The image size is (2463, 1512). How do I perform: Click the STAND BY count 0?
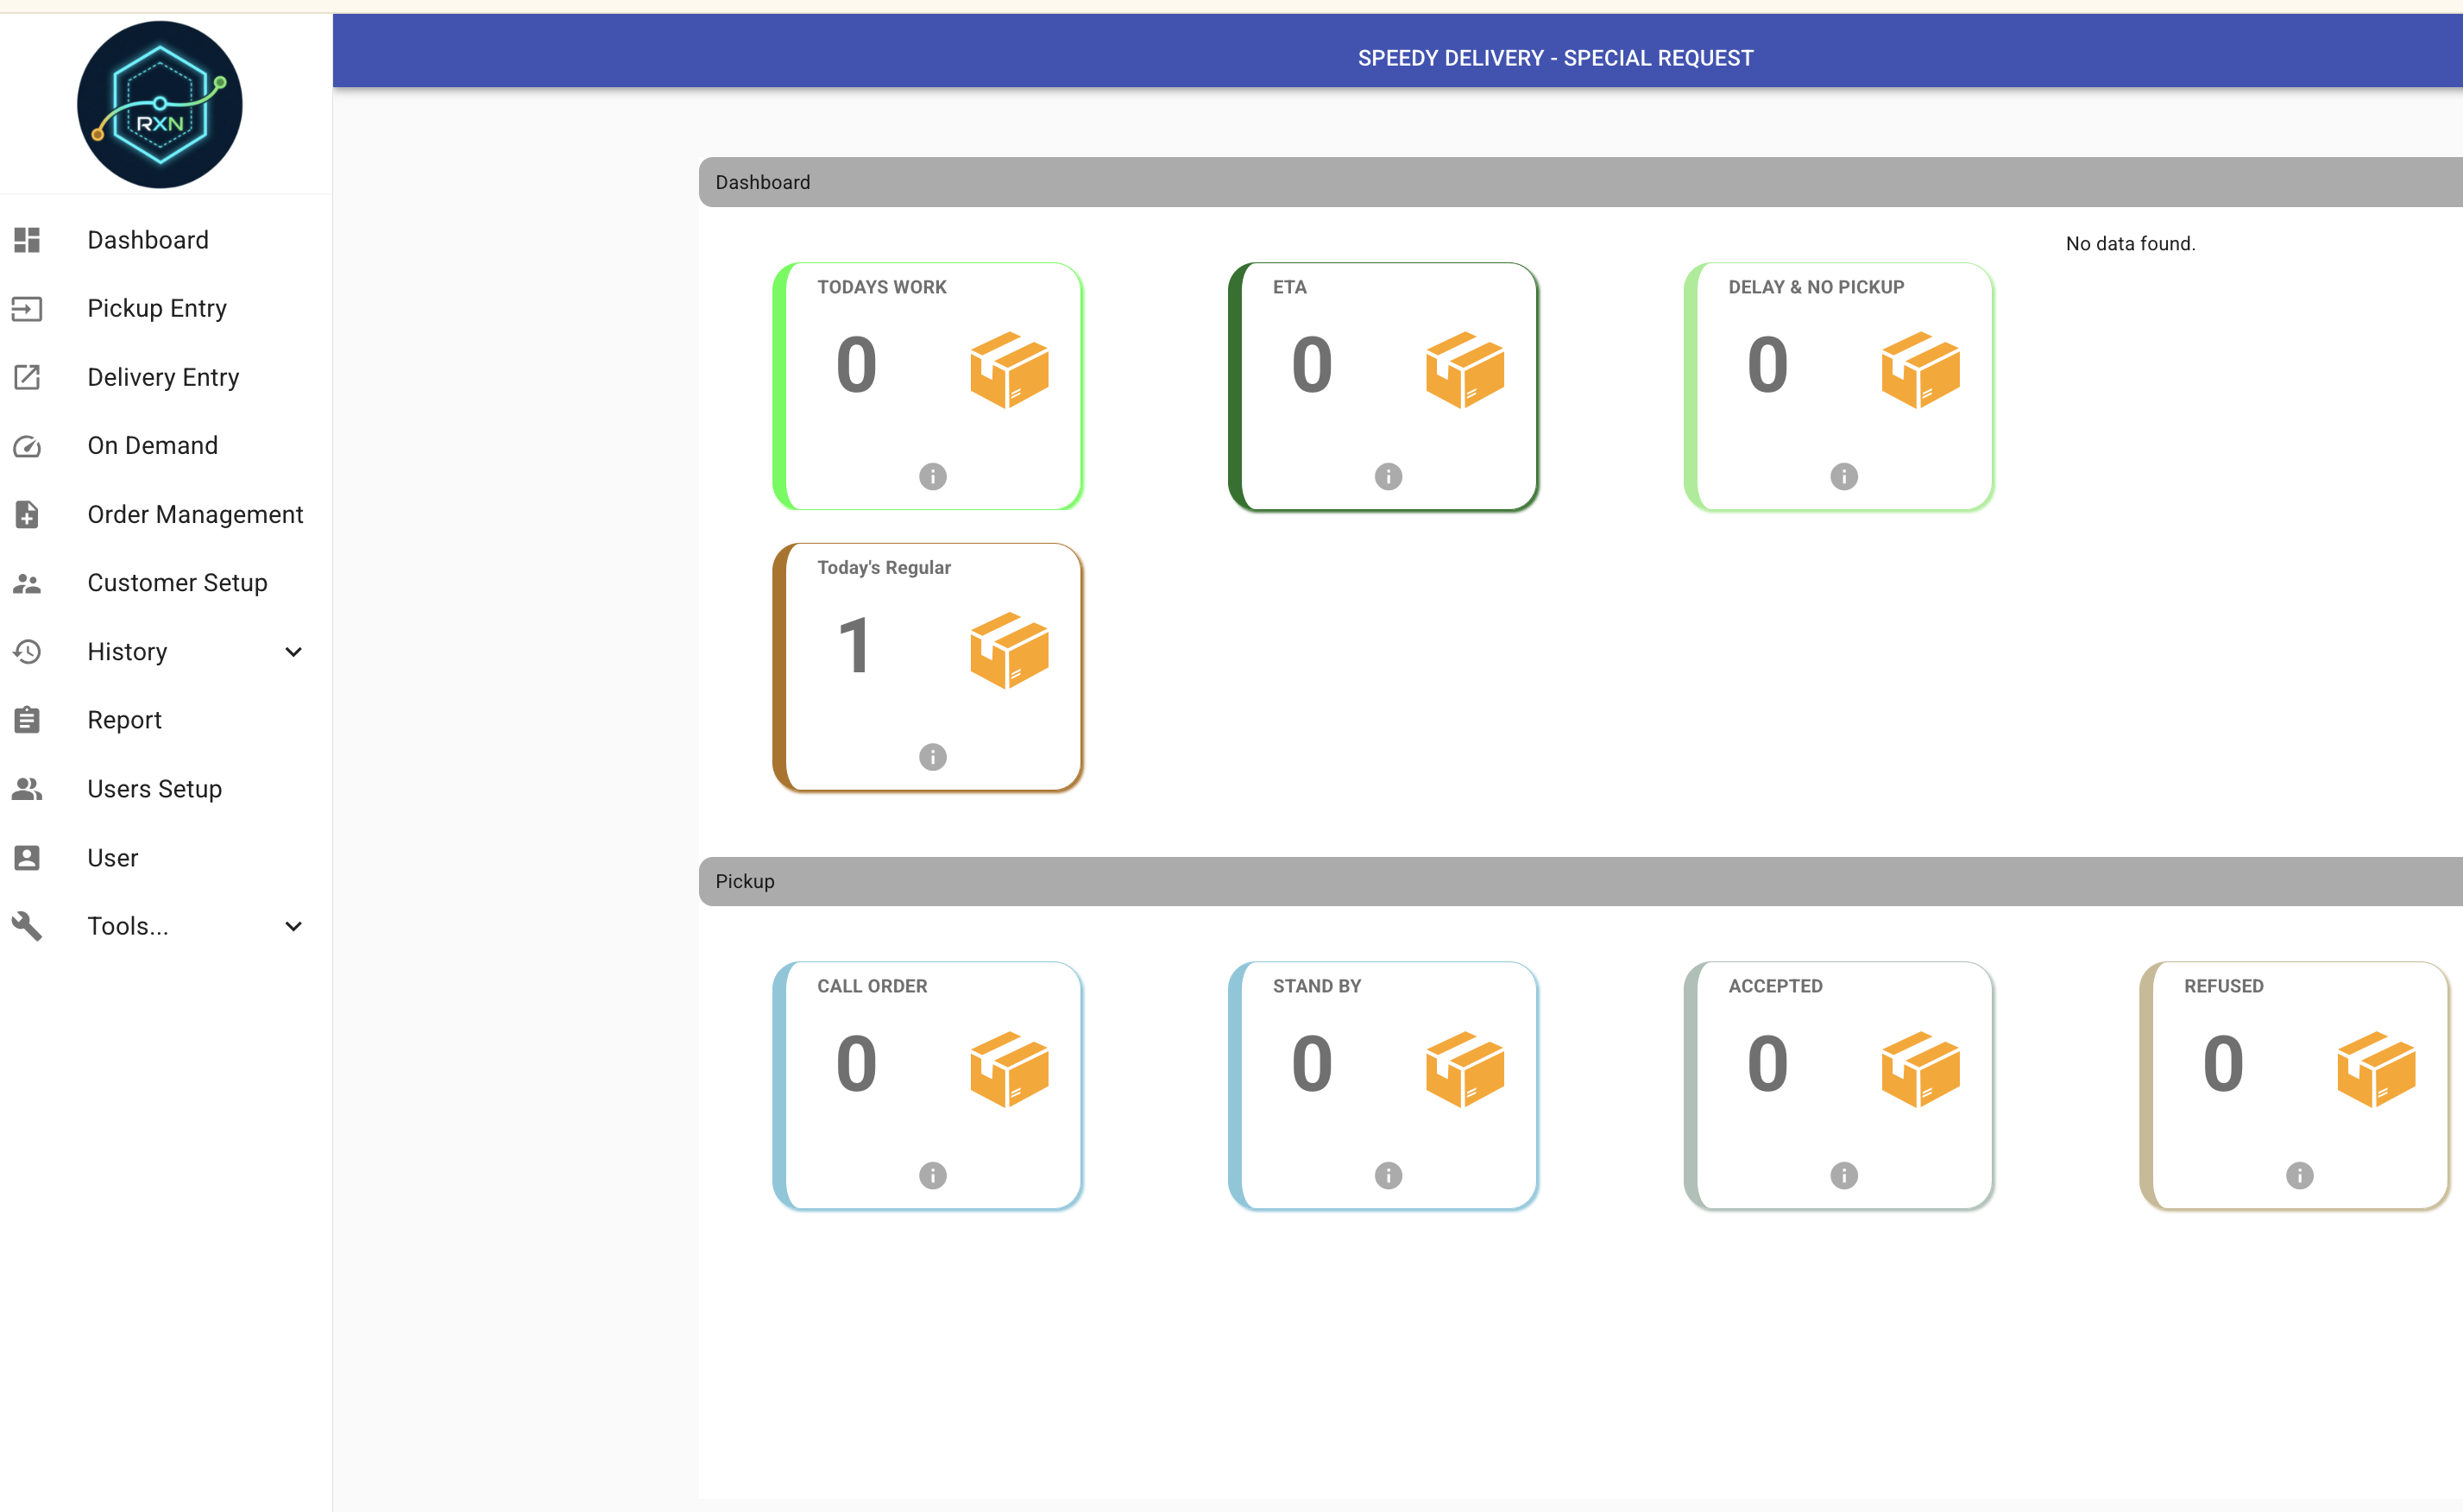click(1312, 1064)
